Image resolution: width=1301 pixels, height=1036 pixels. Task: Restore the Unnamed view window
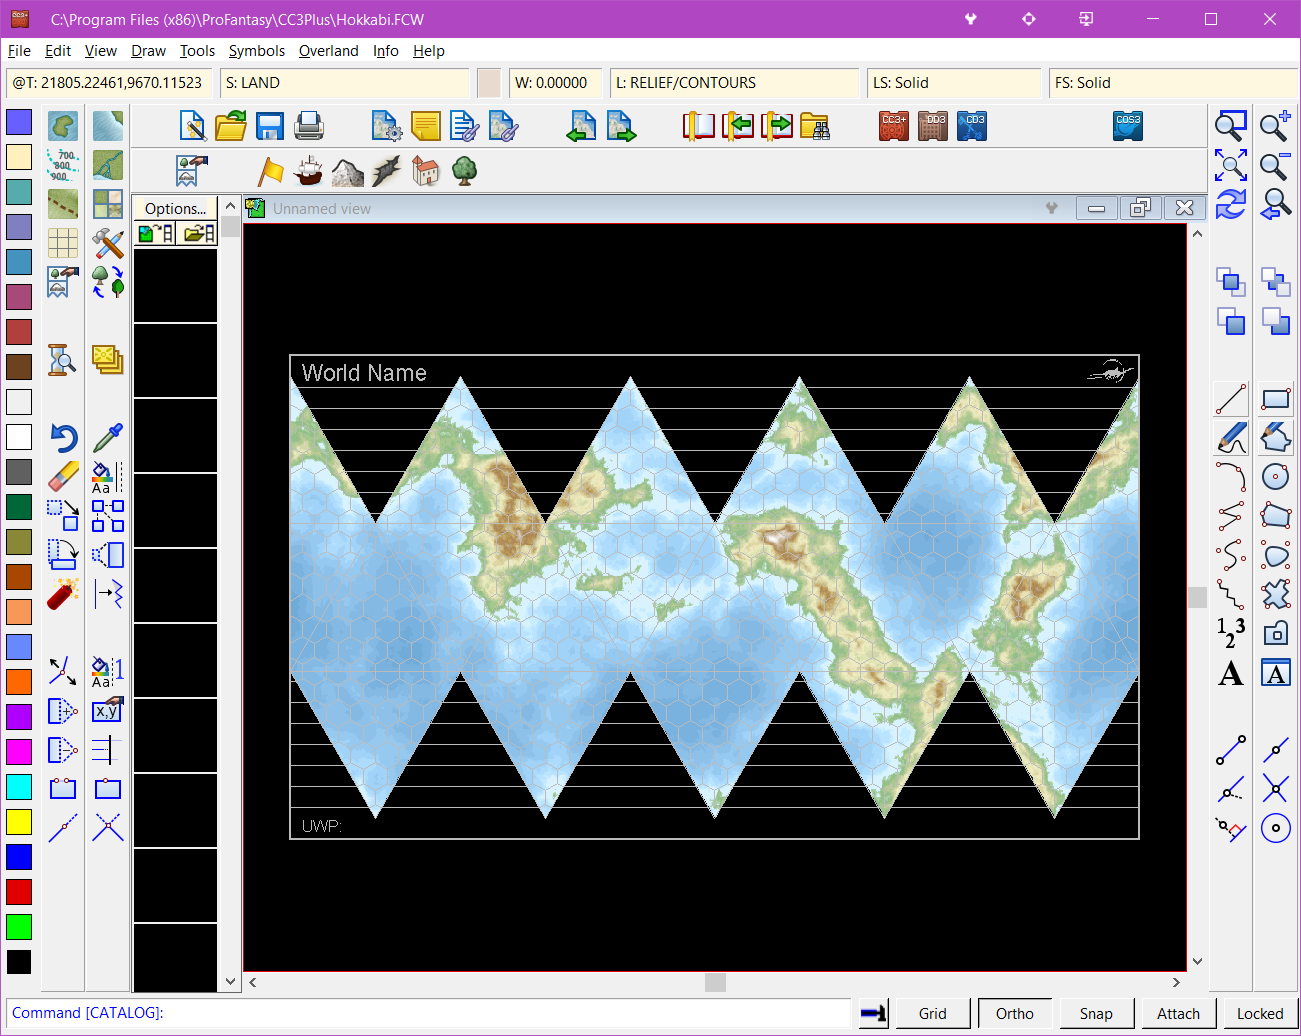[x=1140, y=208]
